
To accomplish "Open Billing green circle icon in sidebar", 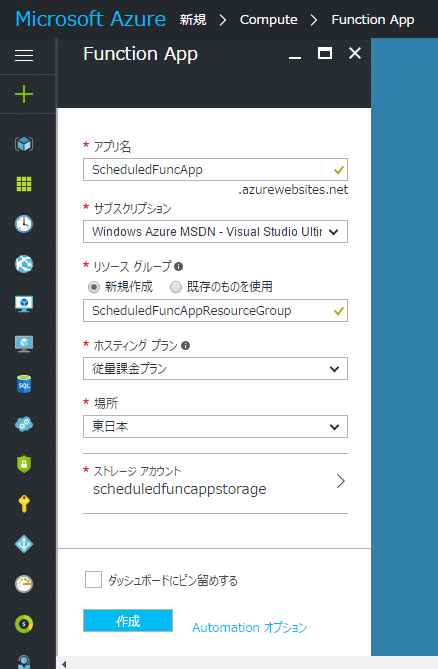I will 24,624.
